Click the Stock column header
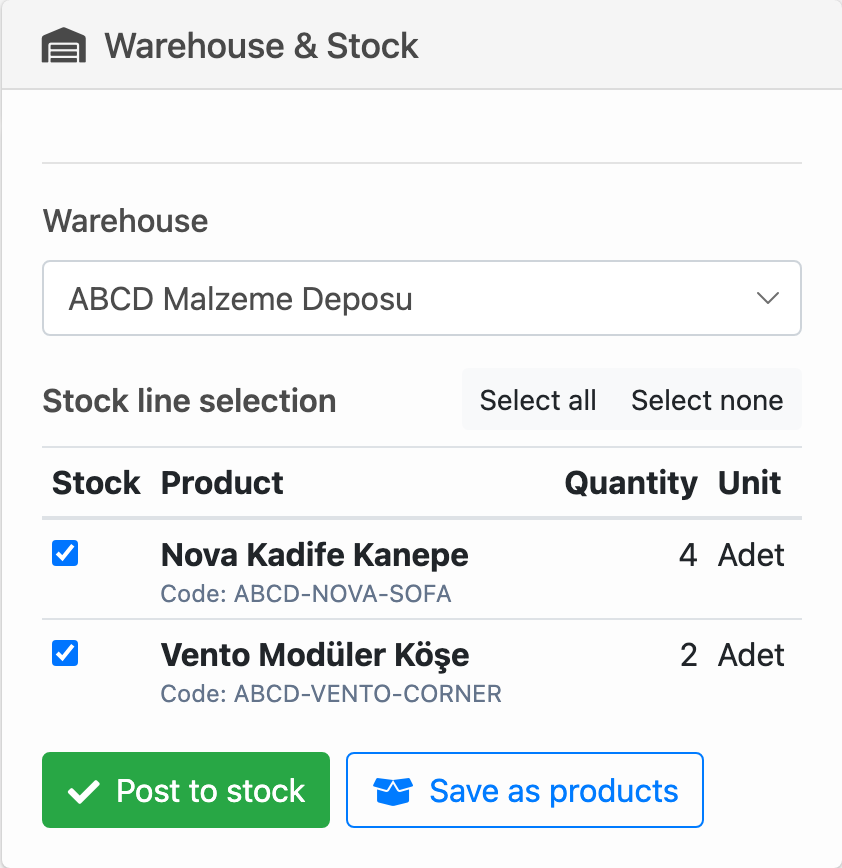 pos(96,483)
